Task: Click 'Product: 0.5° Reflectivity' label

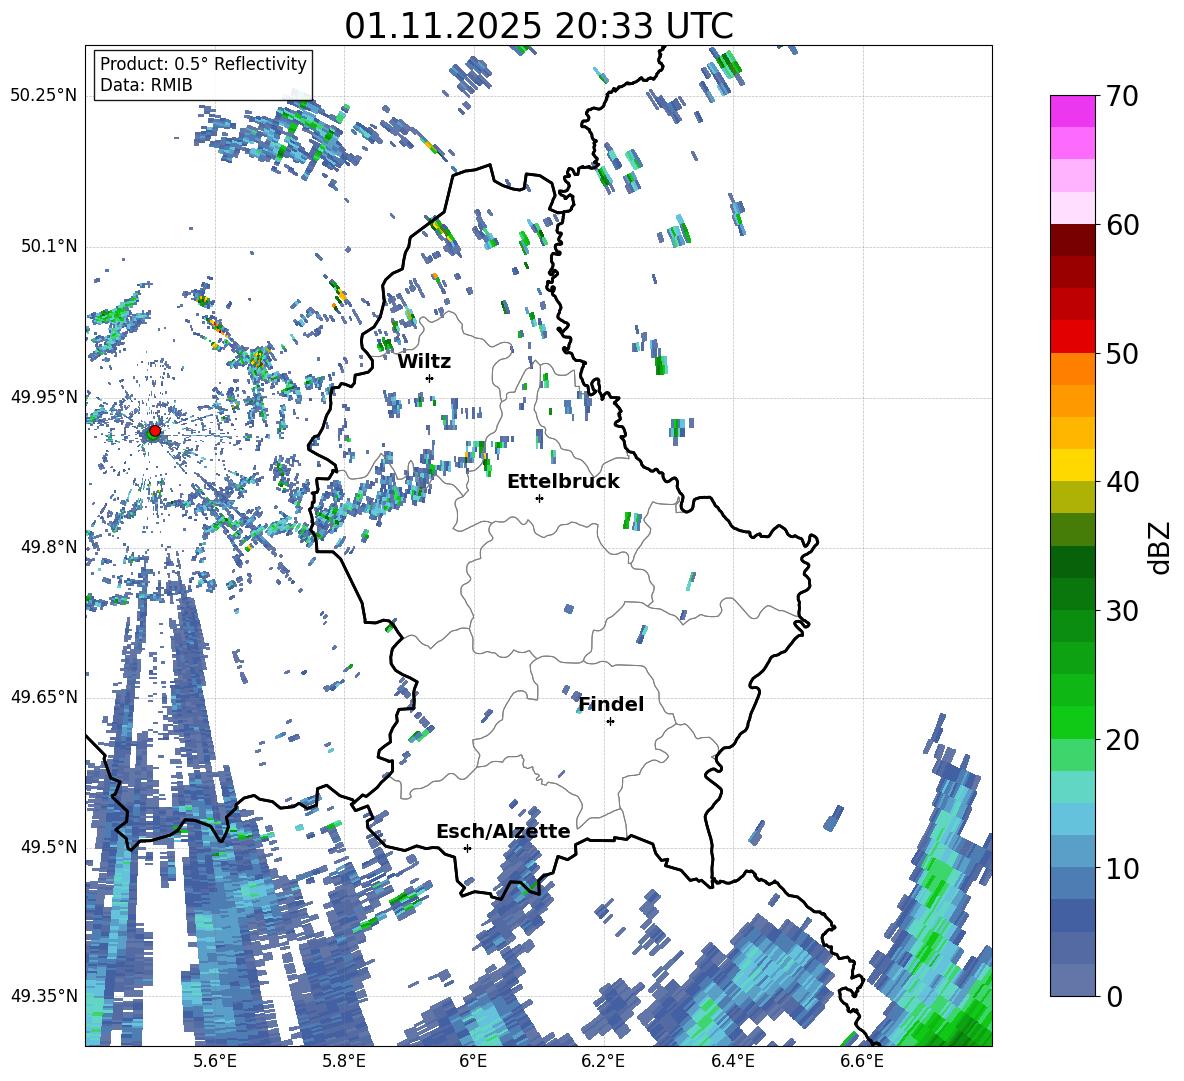Action: [x=203, y=63]
